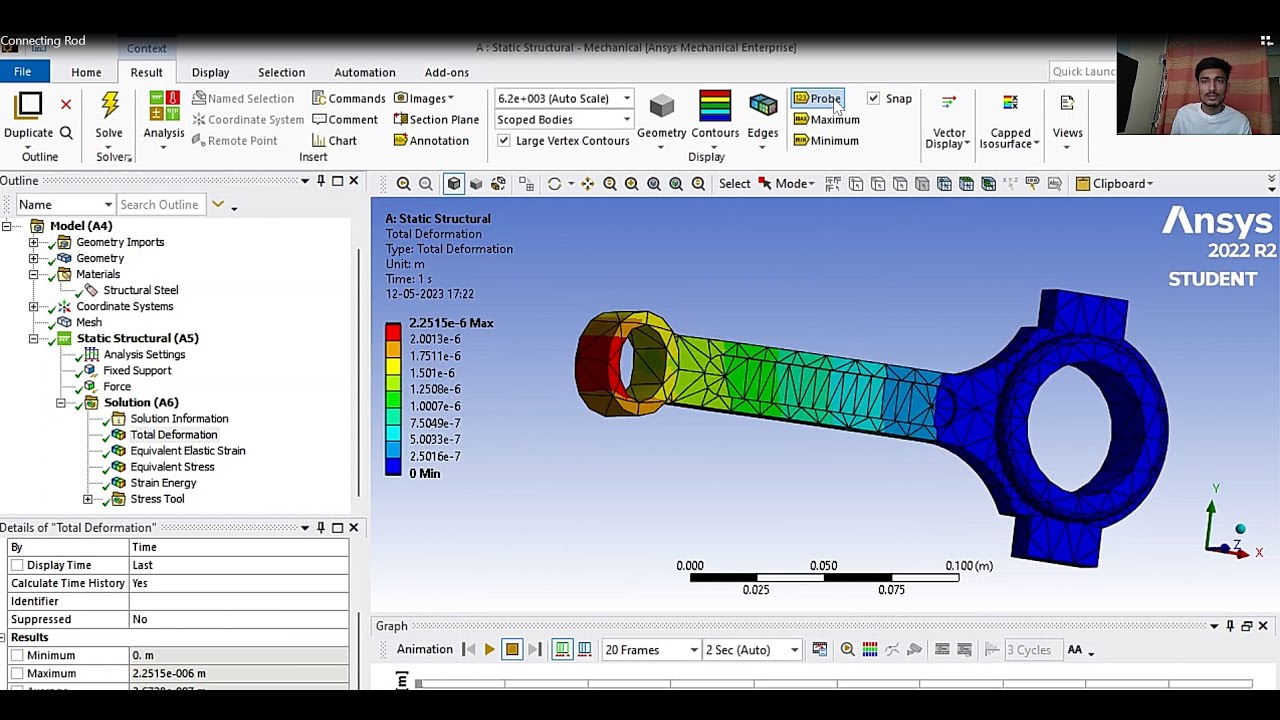Click the Commands insert button
This screenshot has height=720, width=1280.
coord(348,98)
